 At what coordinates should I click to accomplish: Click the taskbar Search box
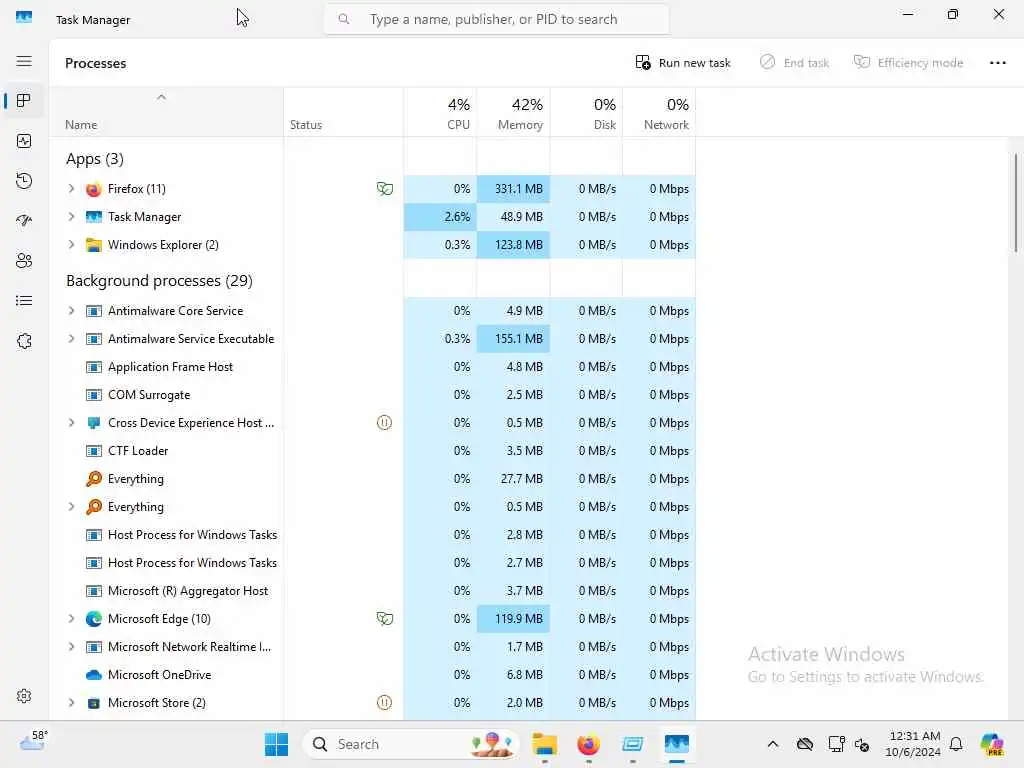click(411, 744)
